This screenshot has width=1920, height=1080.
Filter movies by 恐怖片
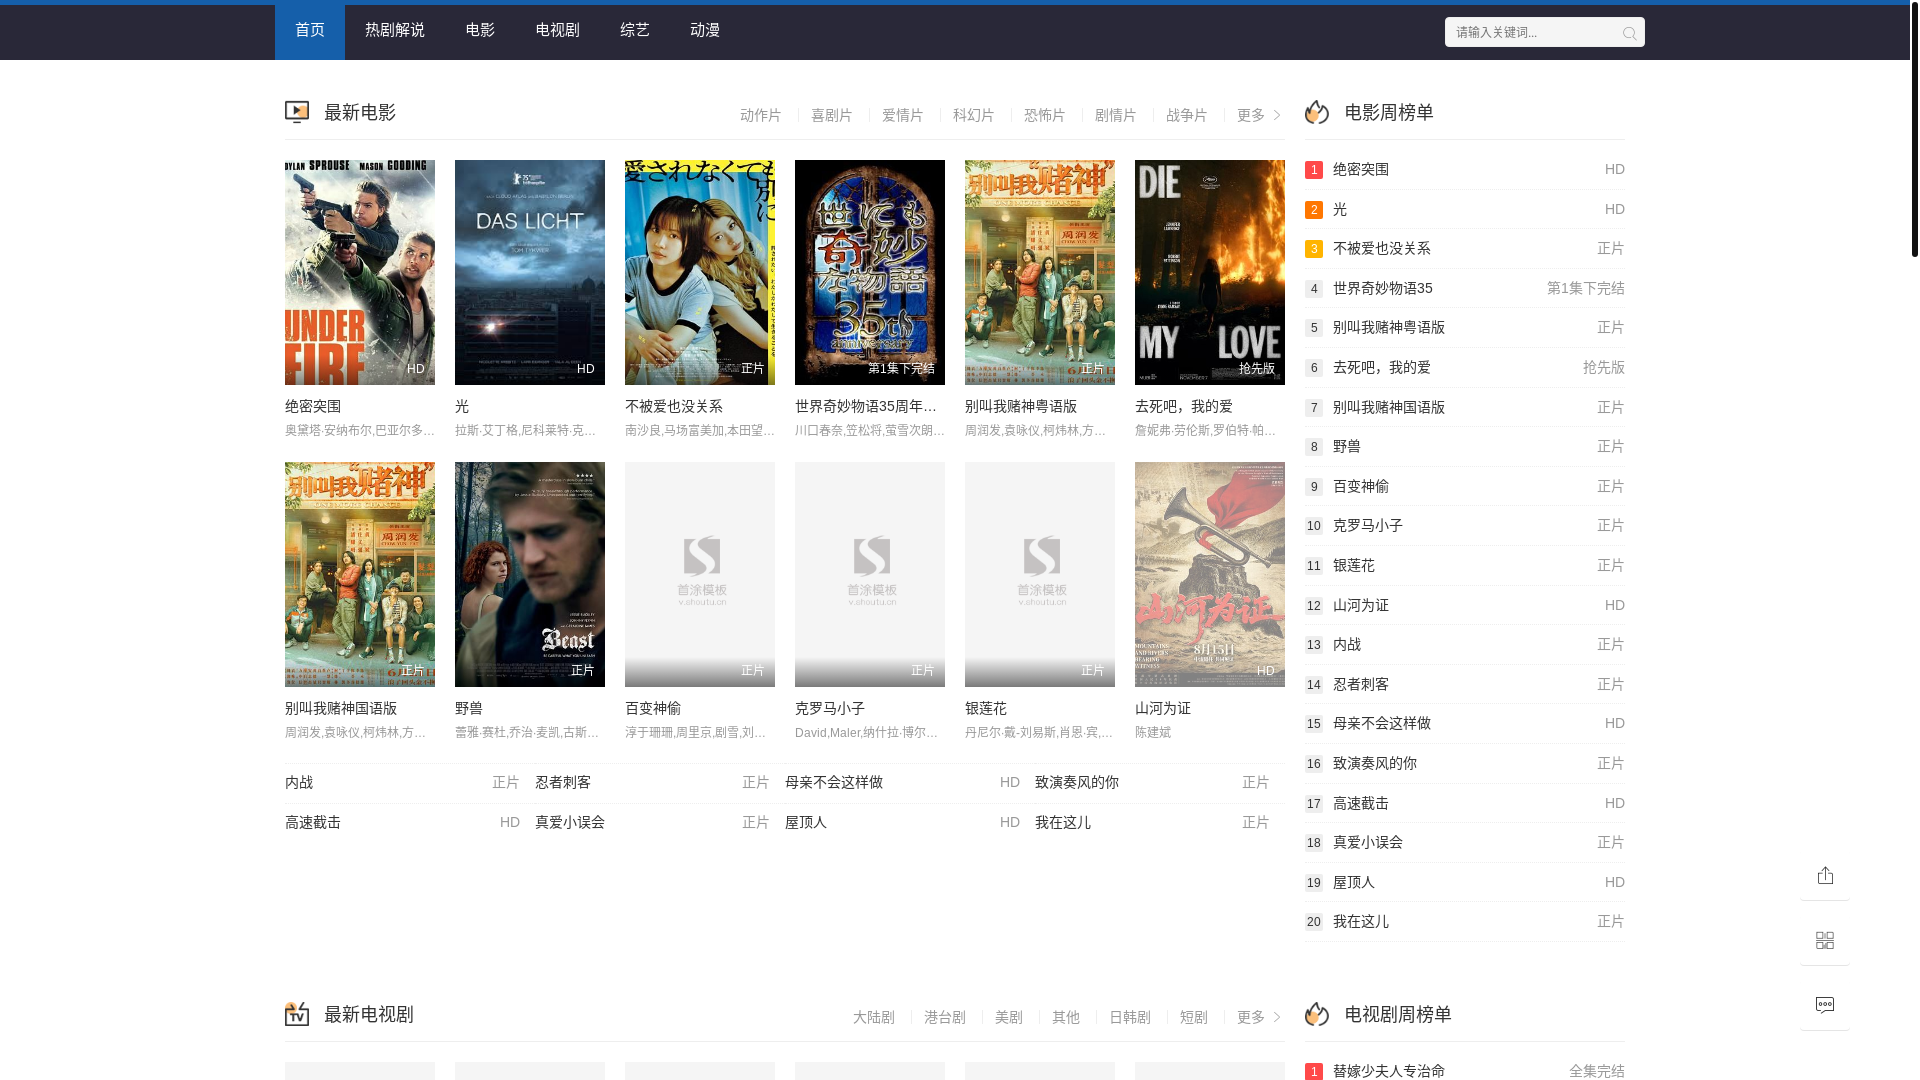pos(1045,116)
